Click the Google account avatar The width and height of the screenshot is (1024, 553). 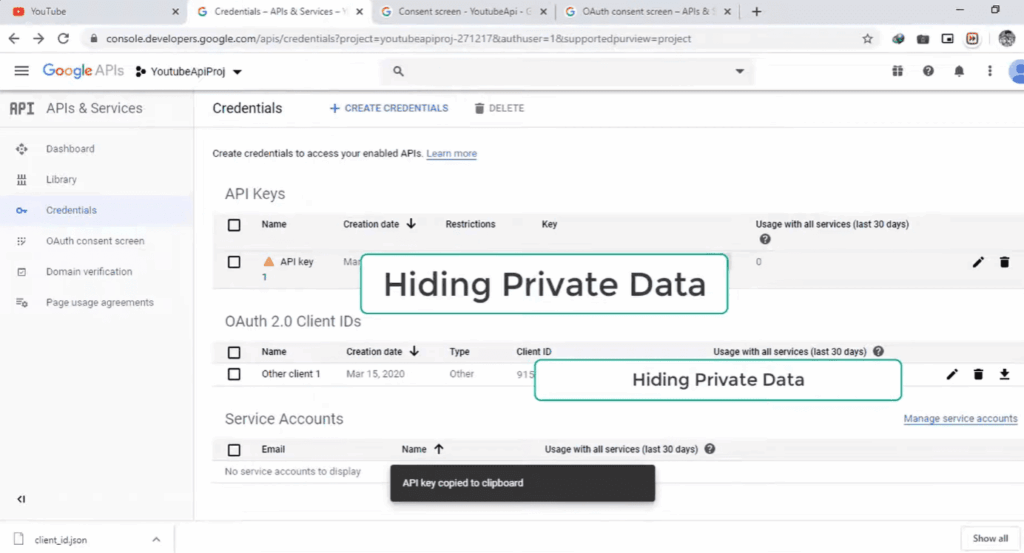pyautogui.click(x=1016, y=71)
